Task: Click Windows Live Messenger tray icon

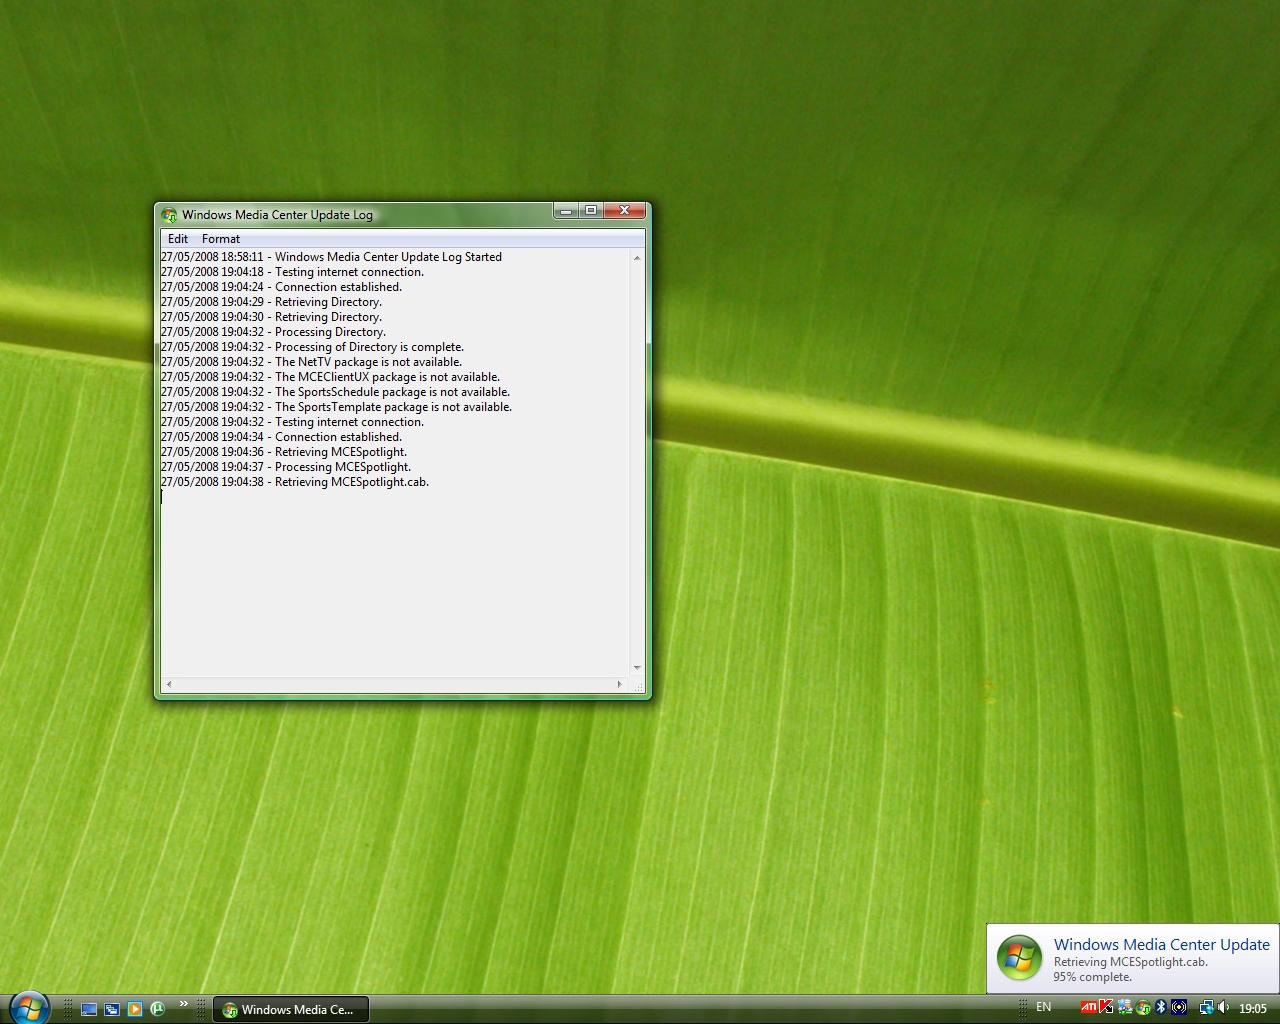Action: click(x=1125, y=1007)
